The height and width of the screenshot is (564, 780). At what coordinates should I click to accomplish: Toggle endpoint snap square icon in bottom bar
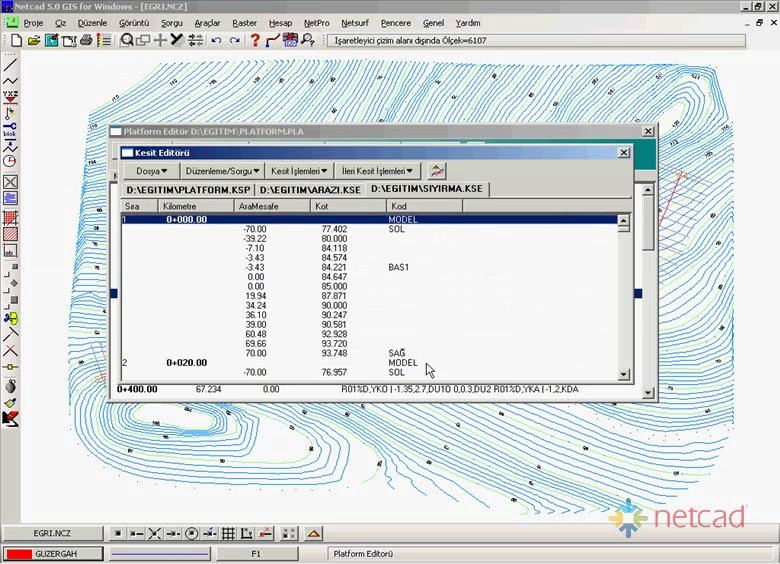pyautogui.click(x=118, y=534)
